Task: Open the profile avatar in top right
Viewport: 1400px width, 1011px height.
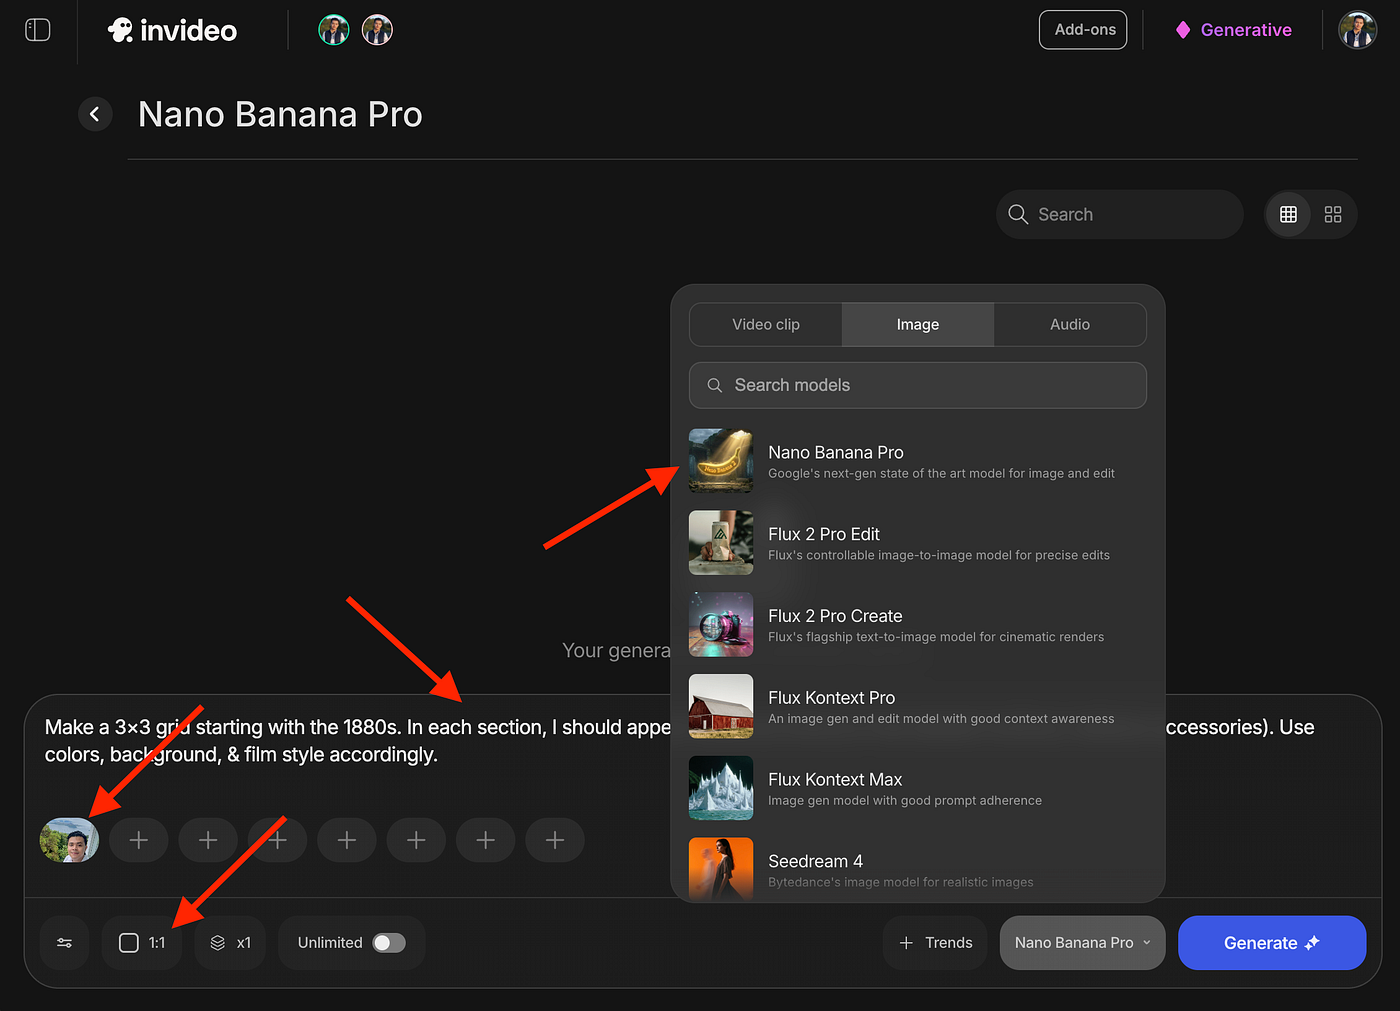Action: click(x=1357, y=30)
